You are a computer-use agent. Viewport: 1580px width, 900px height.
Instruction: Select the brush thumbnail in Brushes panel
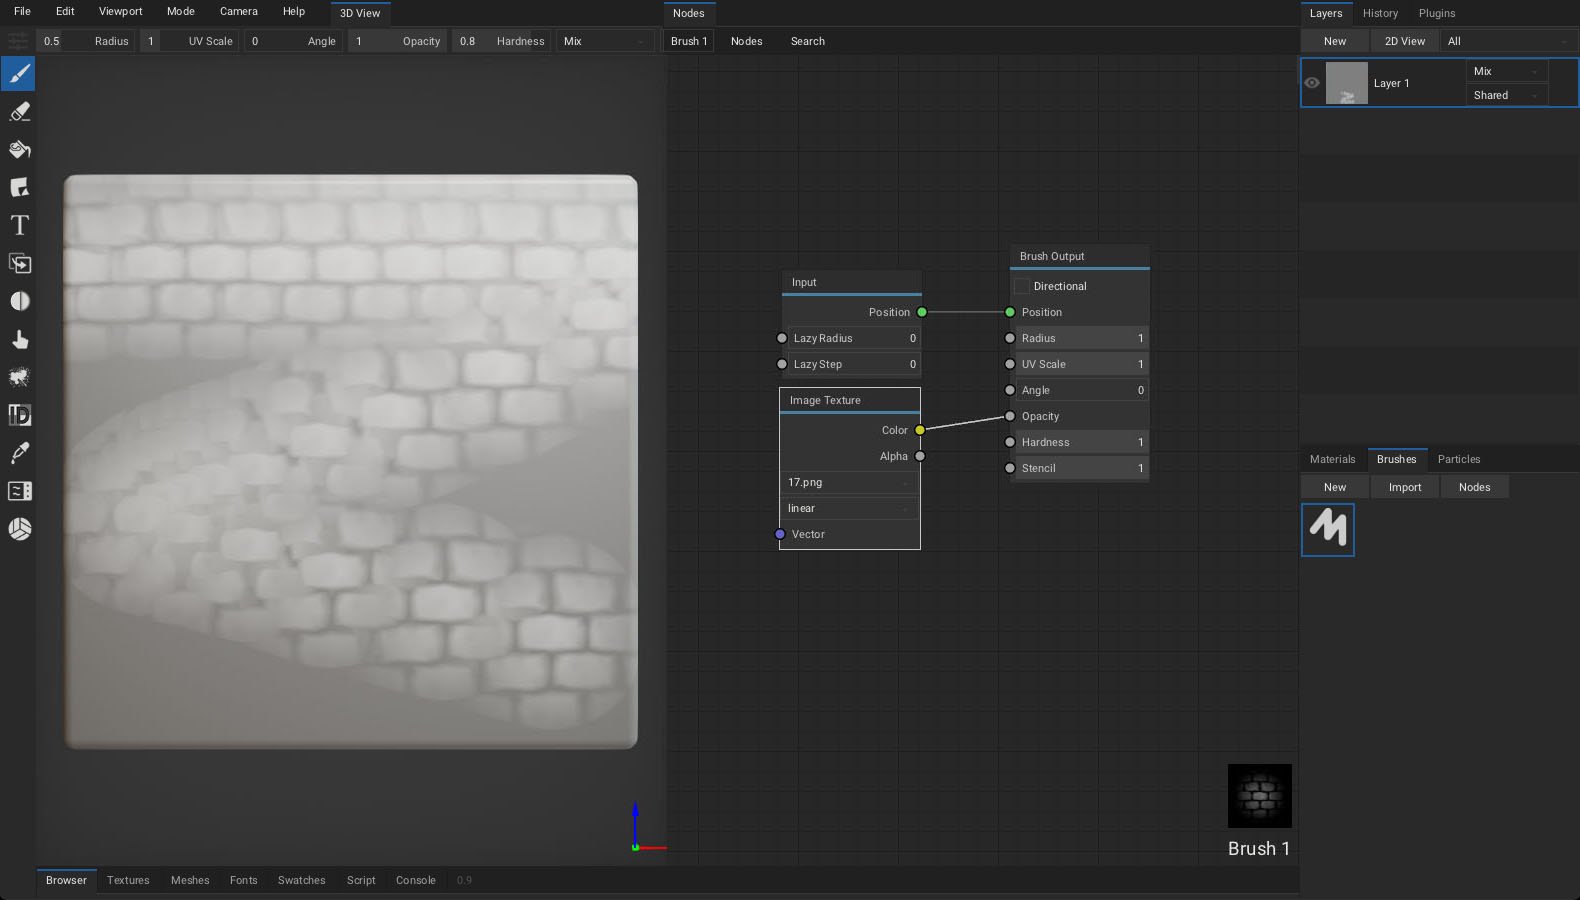(x=1328, y=529)
